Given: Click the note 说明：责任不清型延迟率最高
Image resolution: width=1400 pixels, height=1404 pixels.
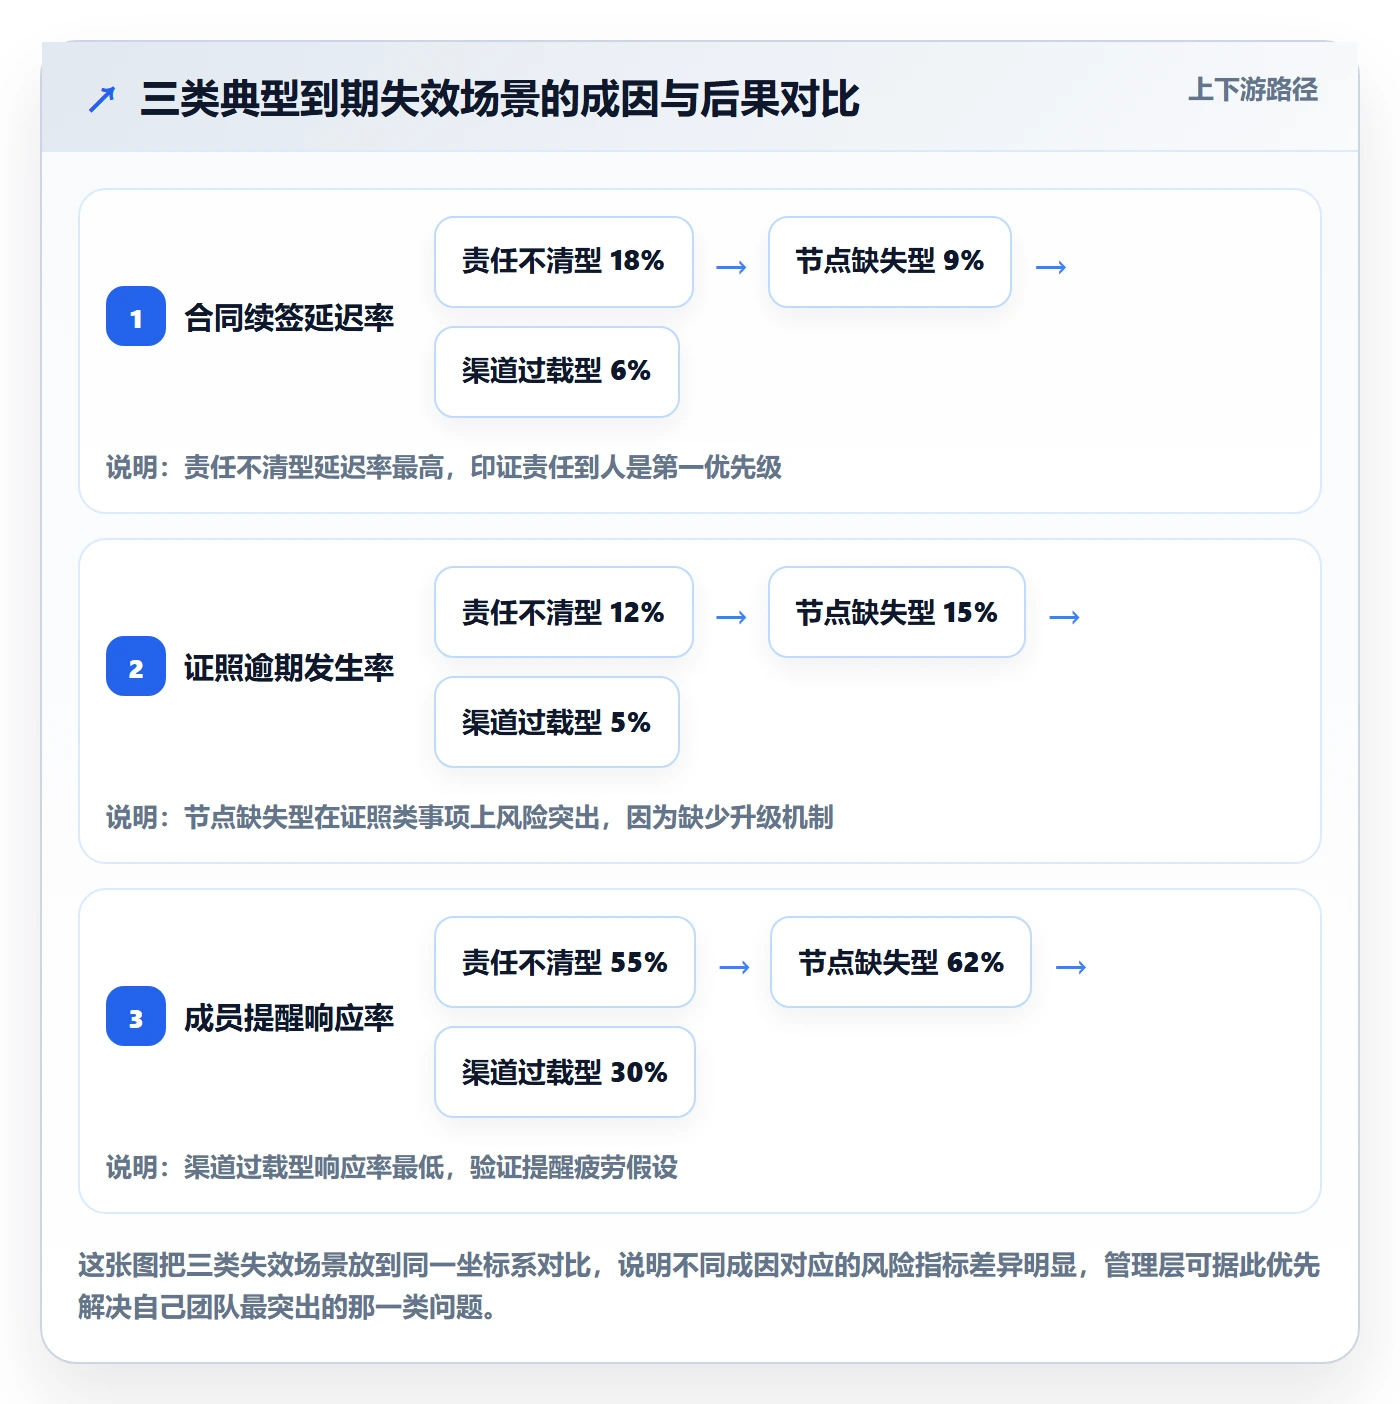Looking at the screenshot, I should (x=444, y=467).
